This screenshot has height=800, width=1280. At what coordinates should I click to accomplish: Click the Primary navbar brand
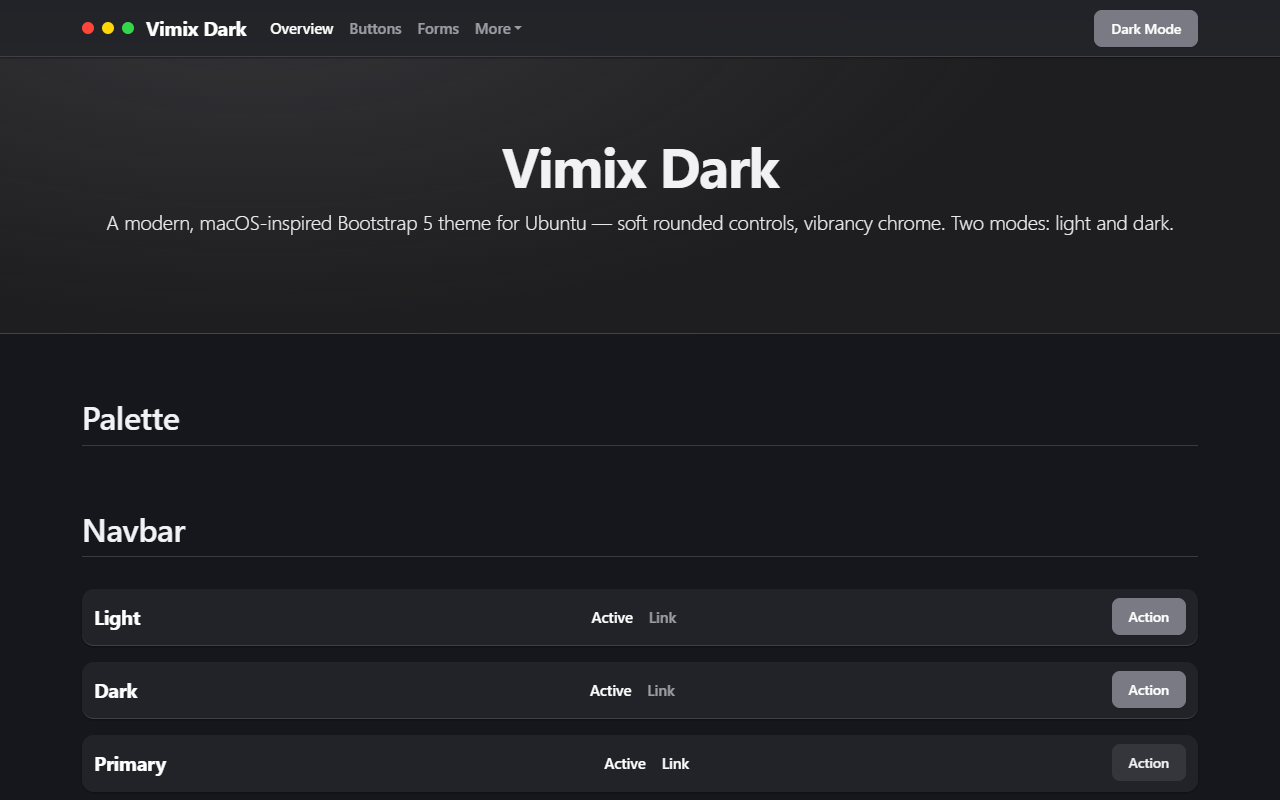click(x=130, y=764)
